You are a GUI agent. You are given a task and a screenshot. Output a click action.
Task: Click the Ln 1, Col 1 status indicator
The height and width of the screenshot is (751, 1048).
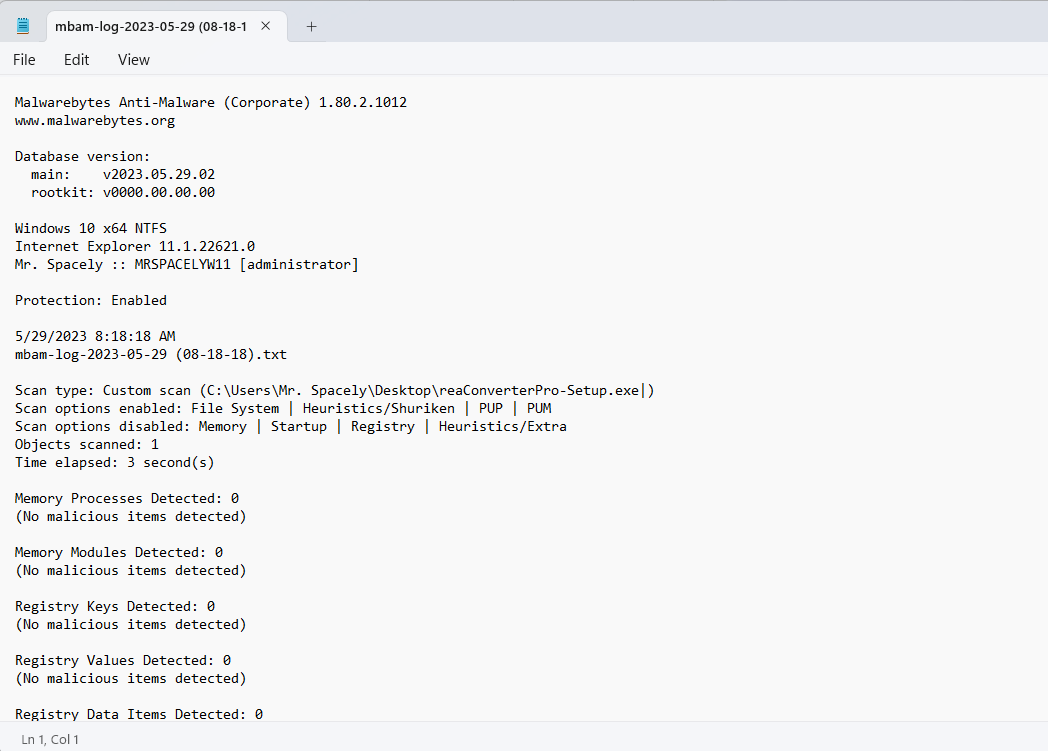coord(50,740)
